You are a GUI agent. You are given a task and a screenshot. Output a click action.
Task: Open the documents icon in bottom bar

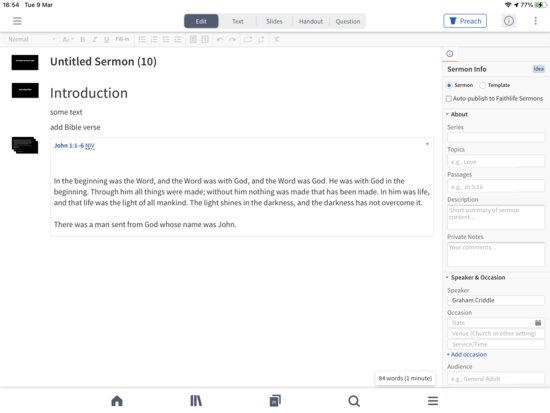tap(275, 400)
